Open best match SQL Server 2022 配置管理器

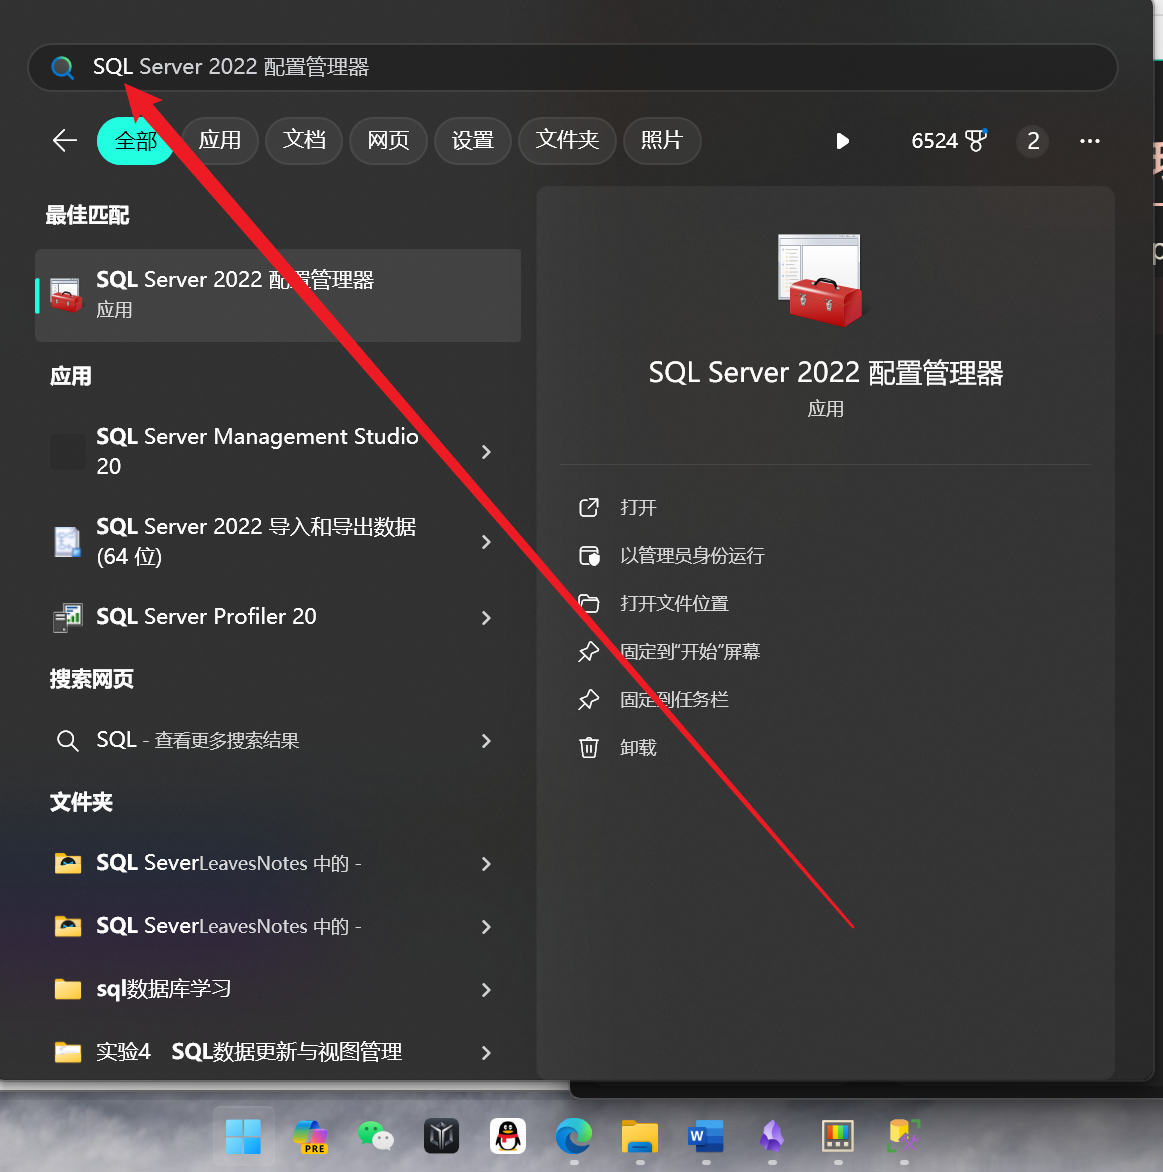pos(278,295)
